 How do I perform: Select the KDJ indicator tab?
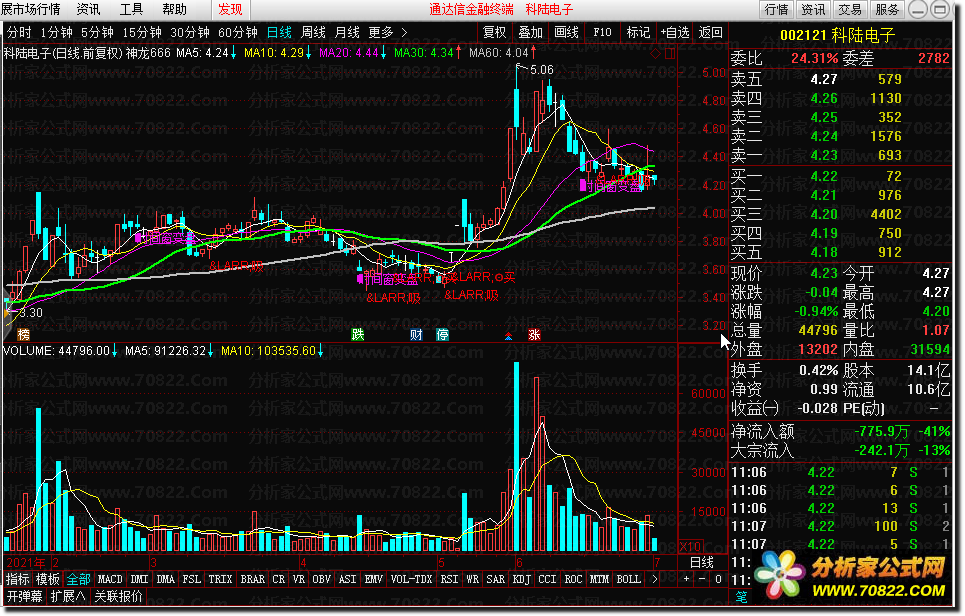(x=521, y=579)
